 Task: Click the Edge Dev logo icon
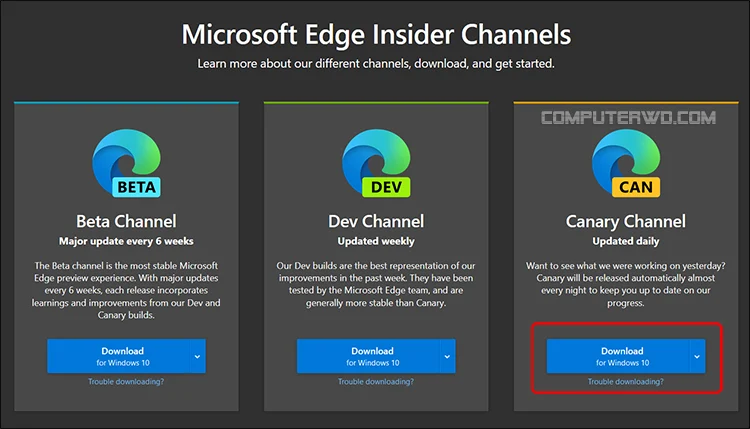pyautogui.click(x=376, y=163)
